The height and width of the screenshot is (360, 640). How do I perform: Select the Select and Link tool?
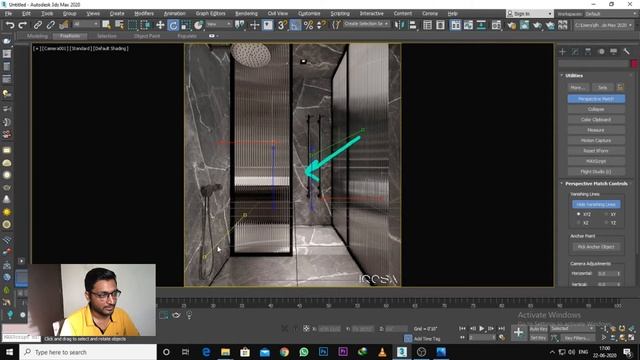[38, 25]
